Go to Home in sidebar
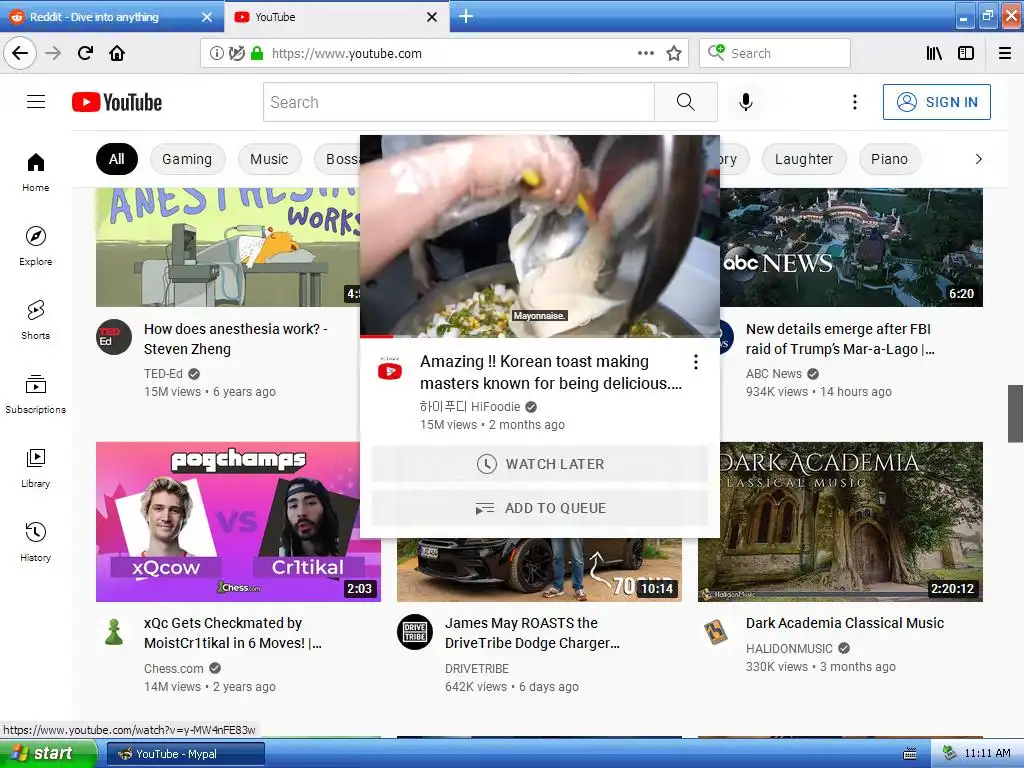Image resolution: width=1024 pixels, height=768 pixels. pyautogui.click(x=36, y=172)
